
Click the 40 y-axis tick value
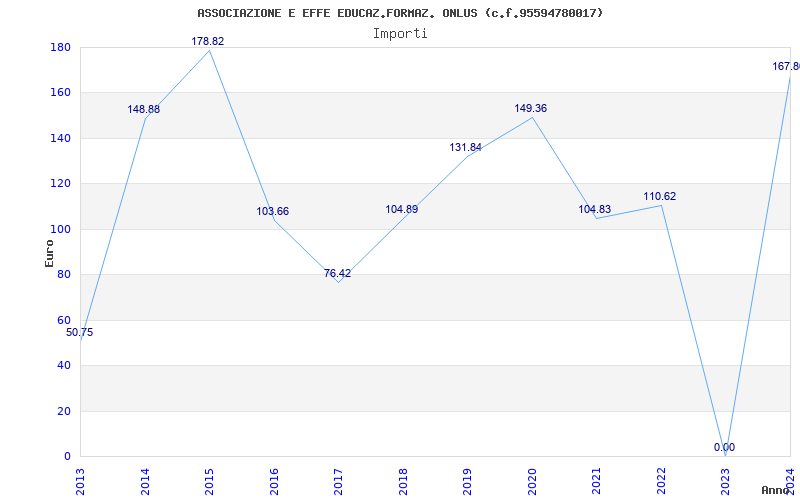coord(64,366)
